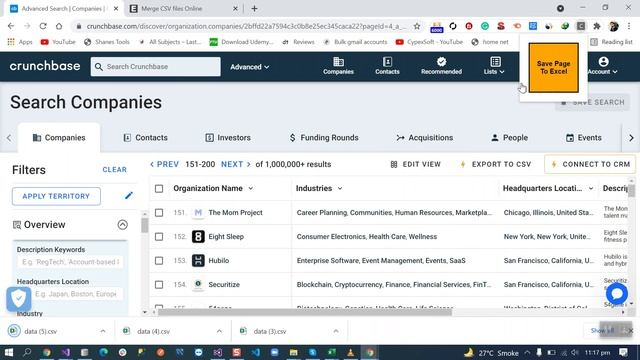Open The Mom Project company link

pyautogui.click(x=236, y=213)
